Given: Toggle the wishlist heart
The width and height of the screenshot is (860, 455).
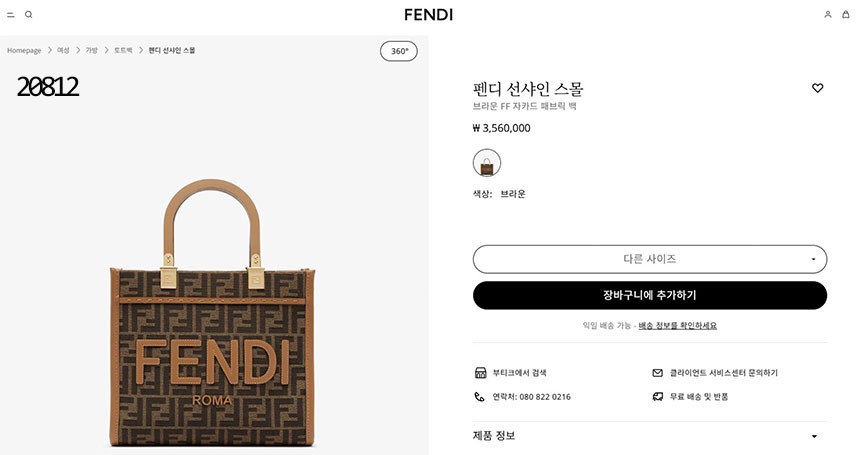Looking at the screenshot, I should pyautogui.click(x=817, y=88).
